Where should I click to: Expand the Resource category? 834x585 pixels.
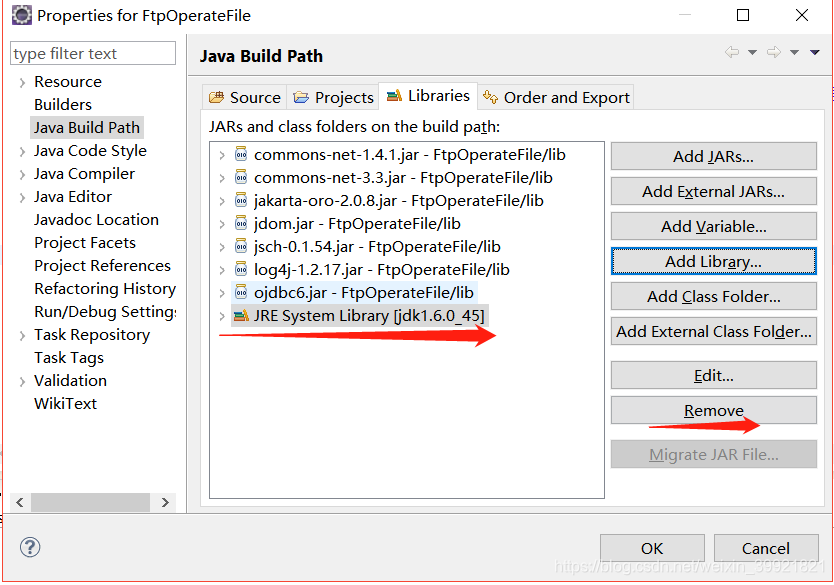pyautogui.click(x=22, y=82)
